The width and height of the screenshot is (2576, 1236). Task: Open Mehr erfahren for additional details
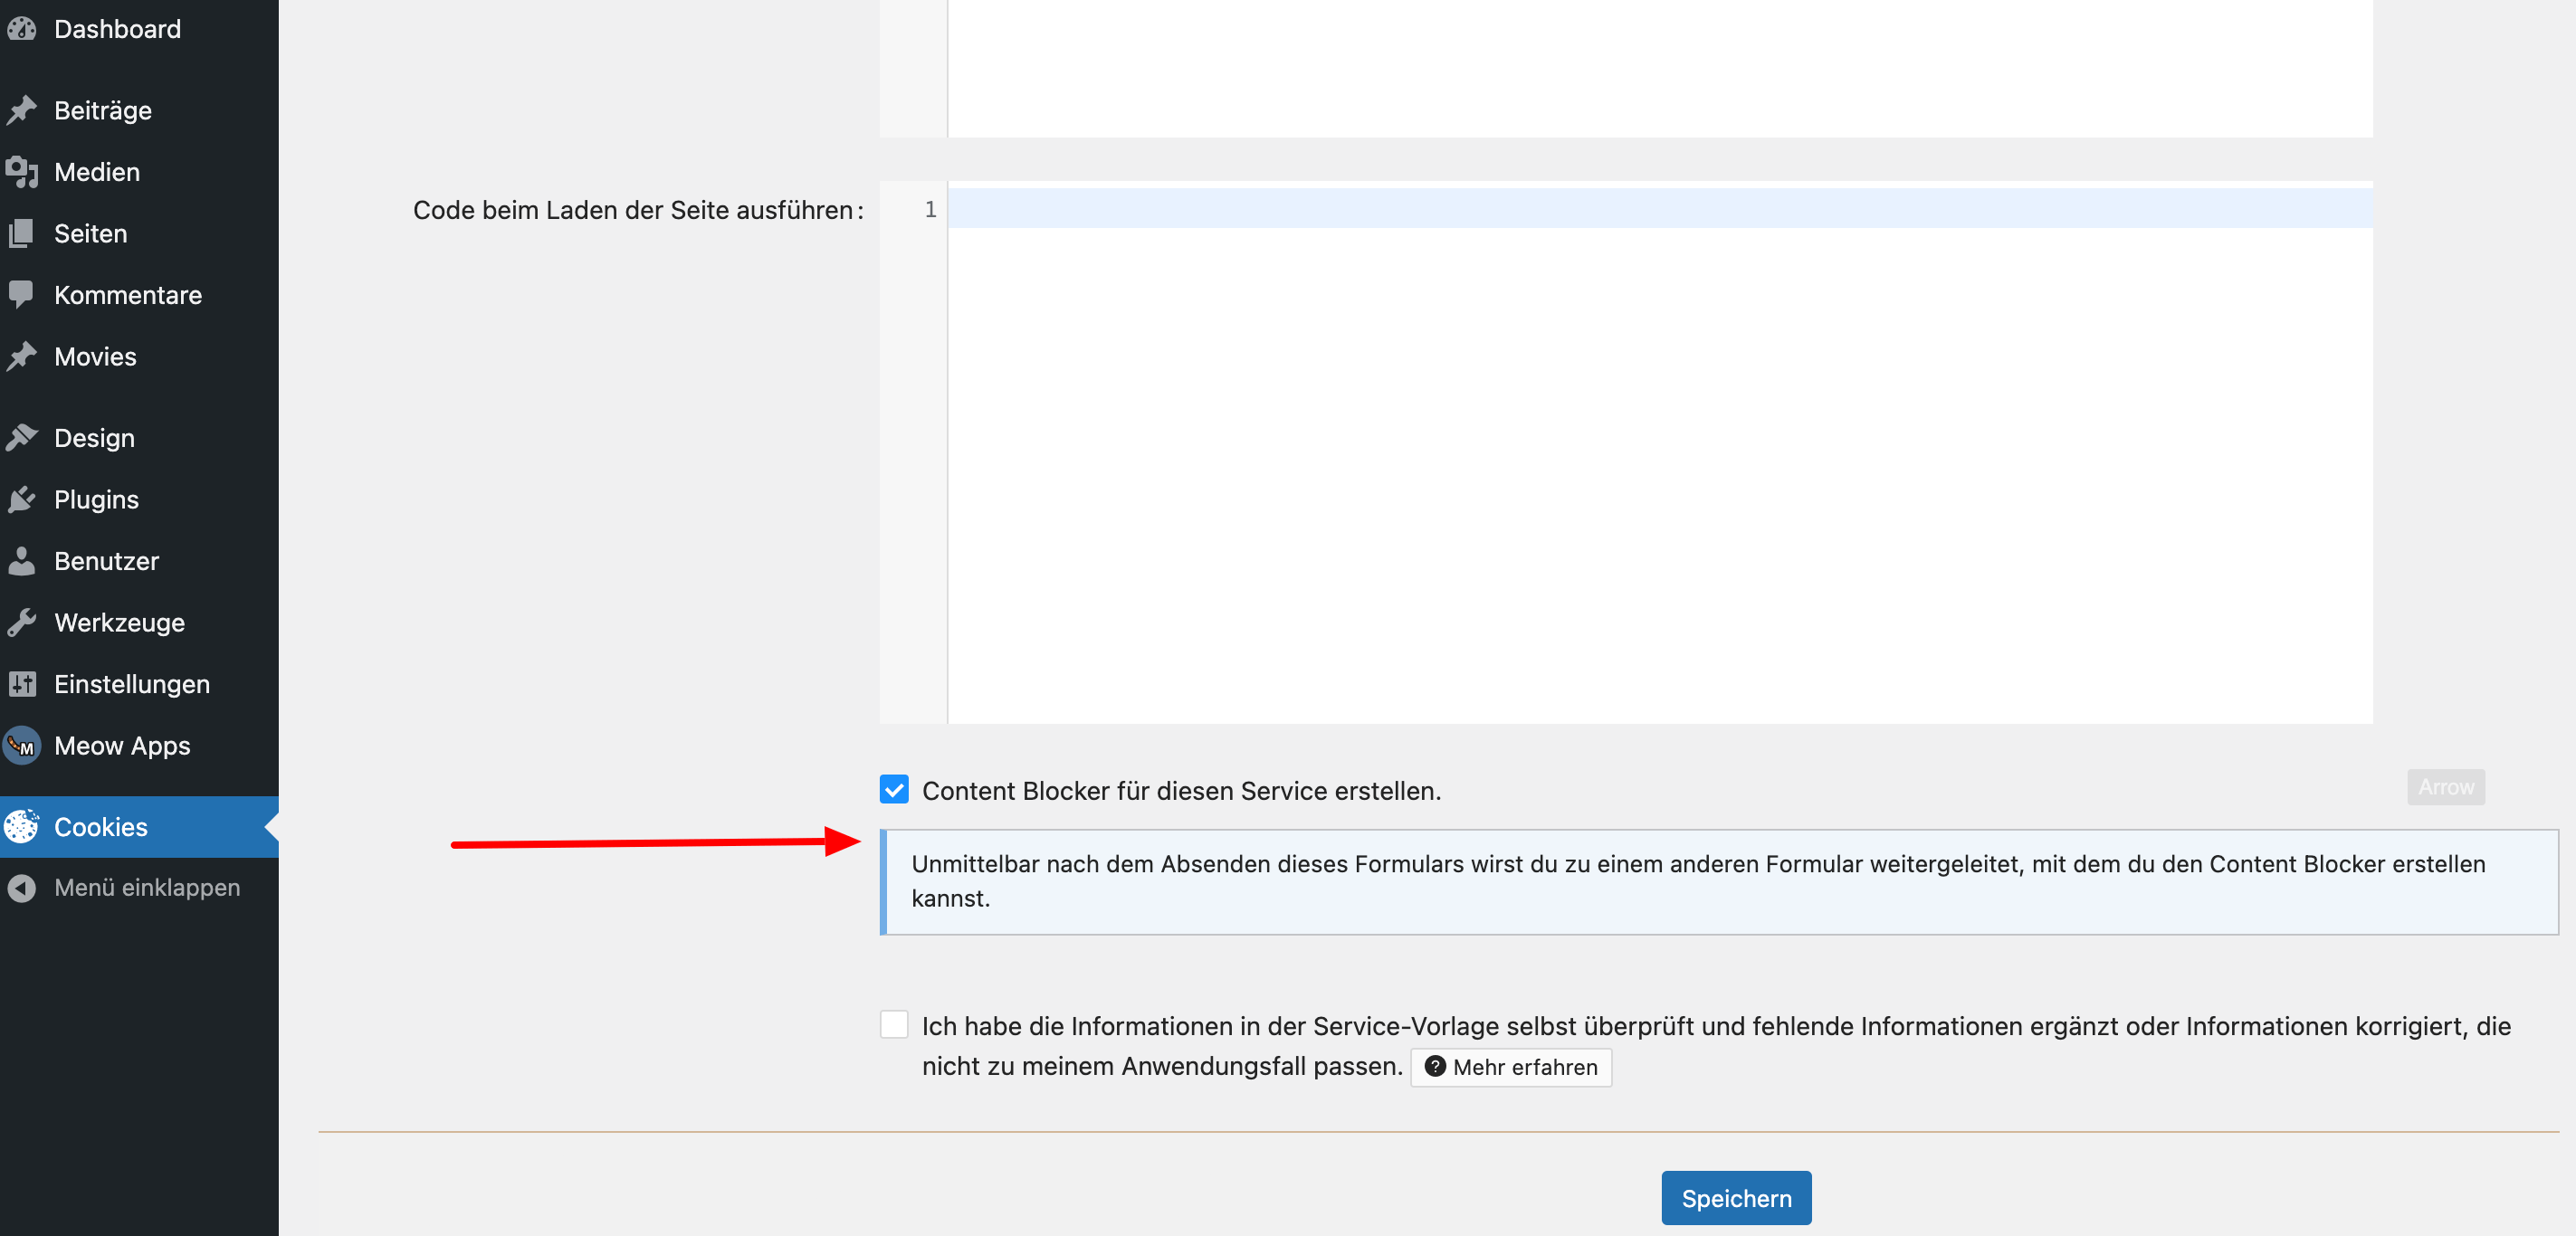[1510, 1067]
